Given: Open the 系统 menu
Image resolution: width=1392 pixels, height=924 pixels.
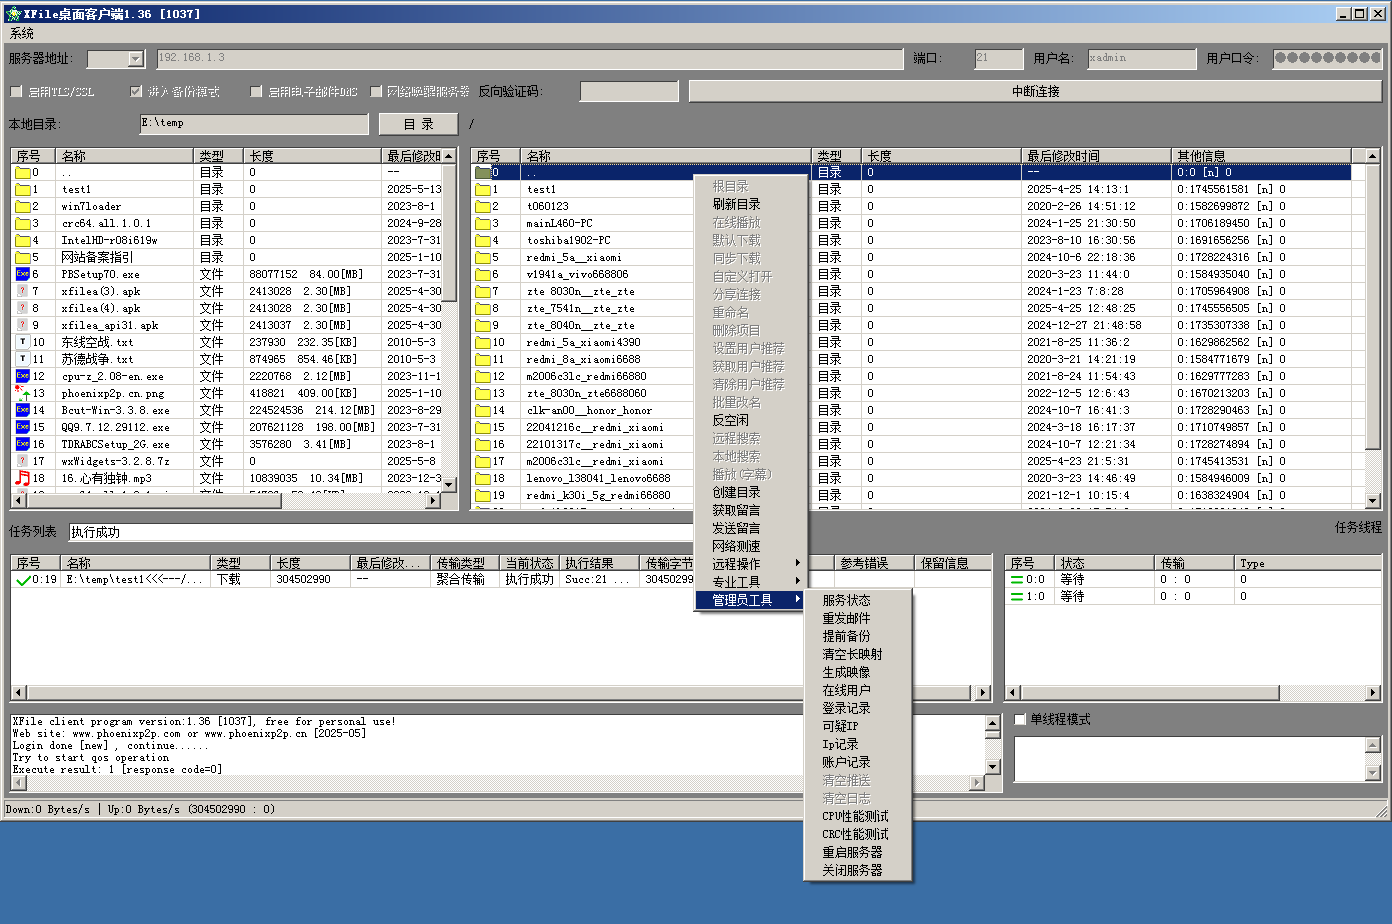Looking at the screenshot, I should pyautogui.click(x=22, y=33).
